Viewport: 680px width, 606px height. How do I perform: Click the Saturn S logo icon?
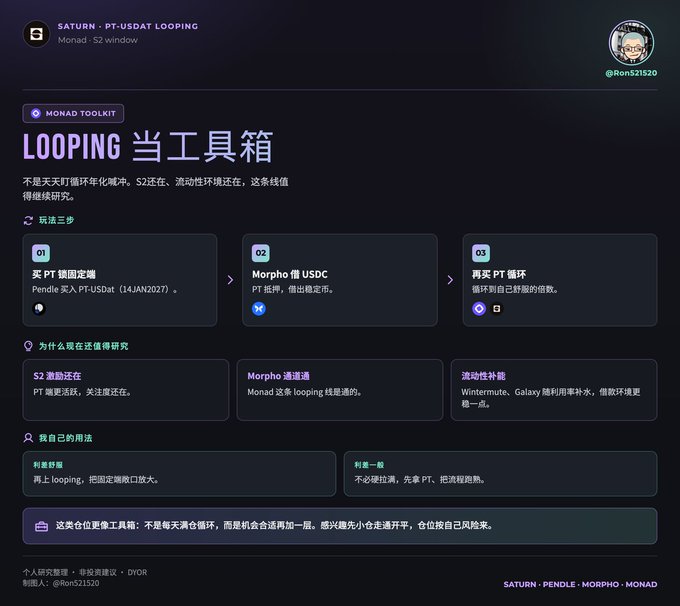[x=36, y=34]
